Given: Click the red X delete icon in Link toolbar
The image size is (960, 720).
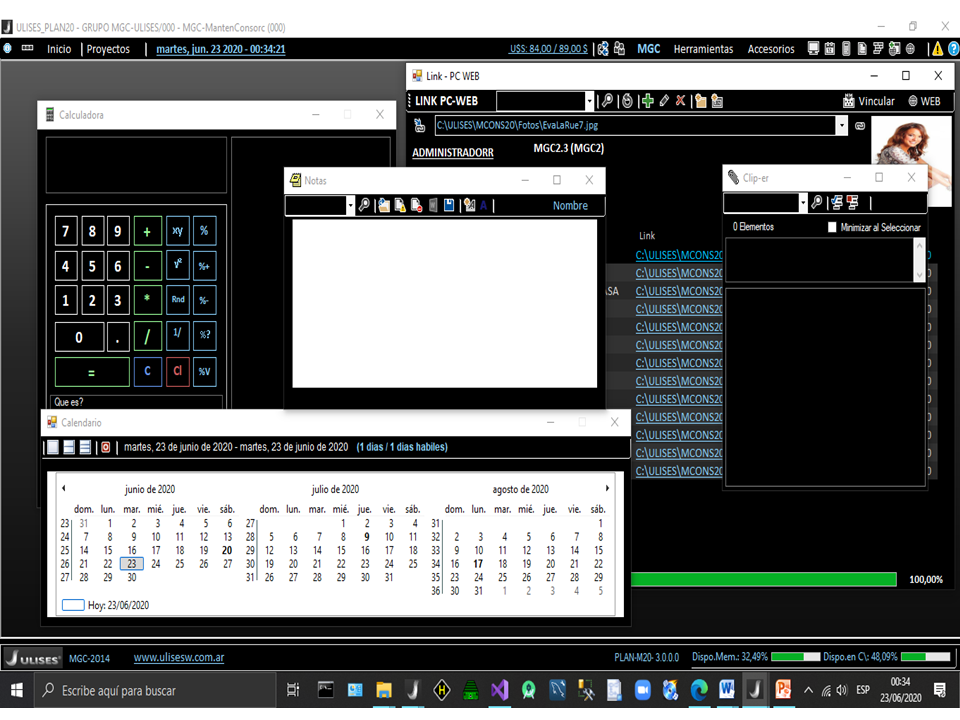Looking at the screenshot, I should tap(680, 101).
